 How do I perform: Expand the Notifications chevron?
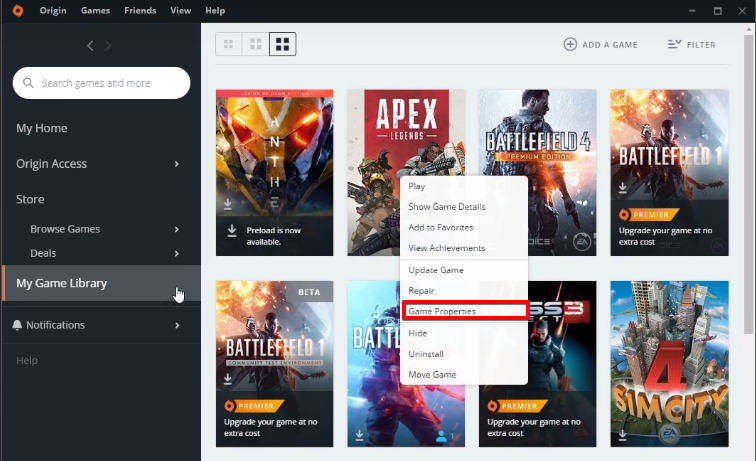click(x=177, y=325)
